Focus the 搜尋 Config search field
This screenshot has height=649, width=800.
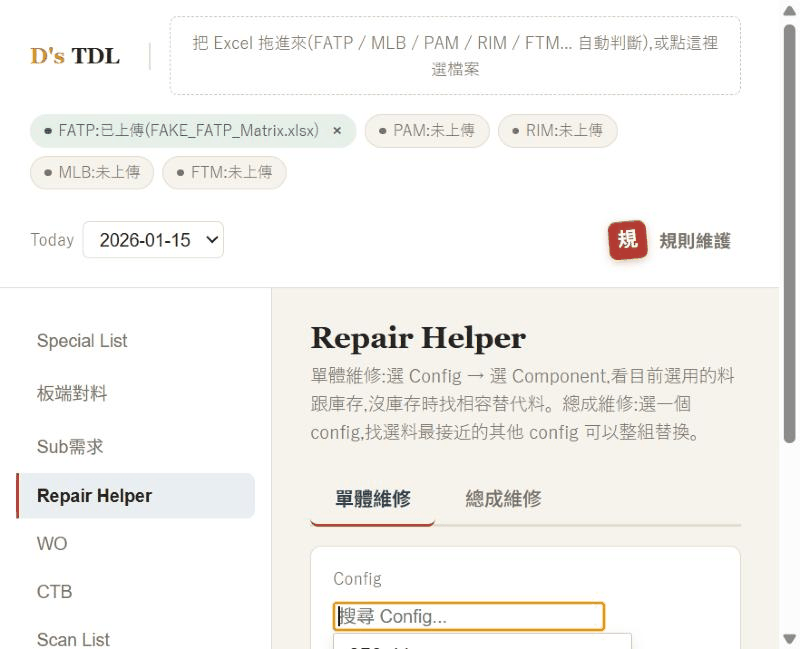pyautogui.click(x=468, y=616)
